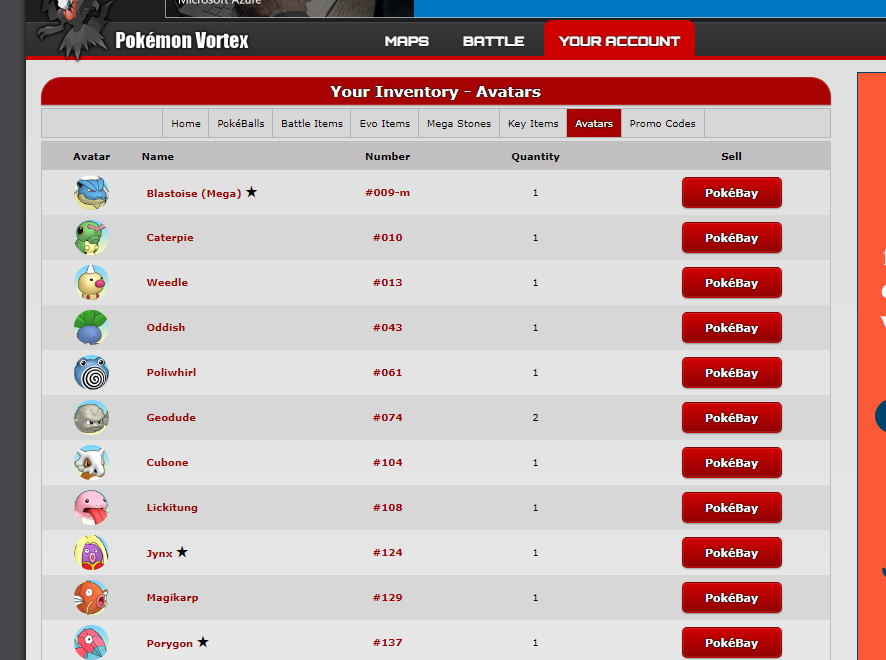
Task: Open the Your Account tab
Action: click(x=619, y=41)
